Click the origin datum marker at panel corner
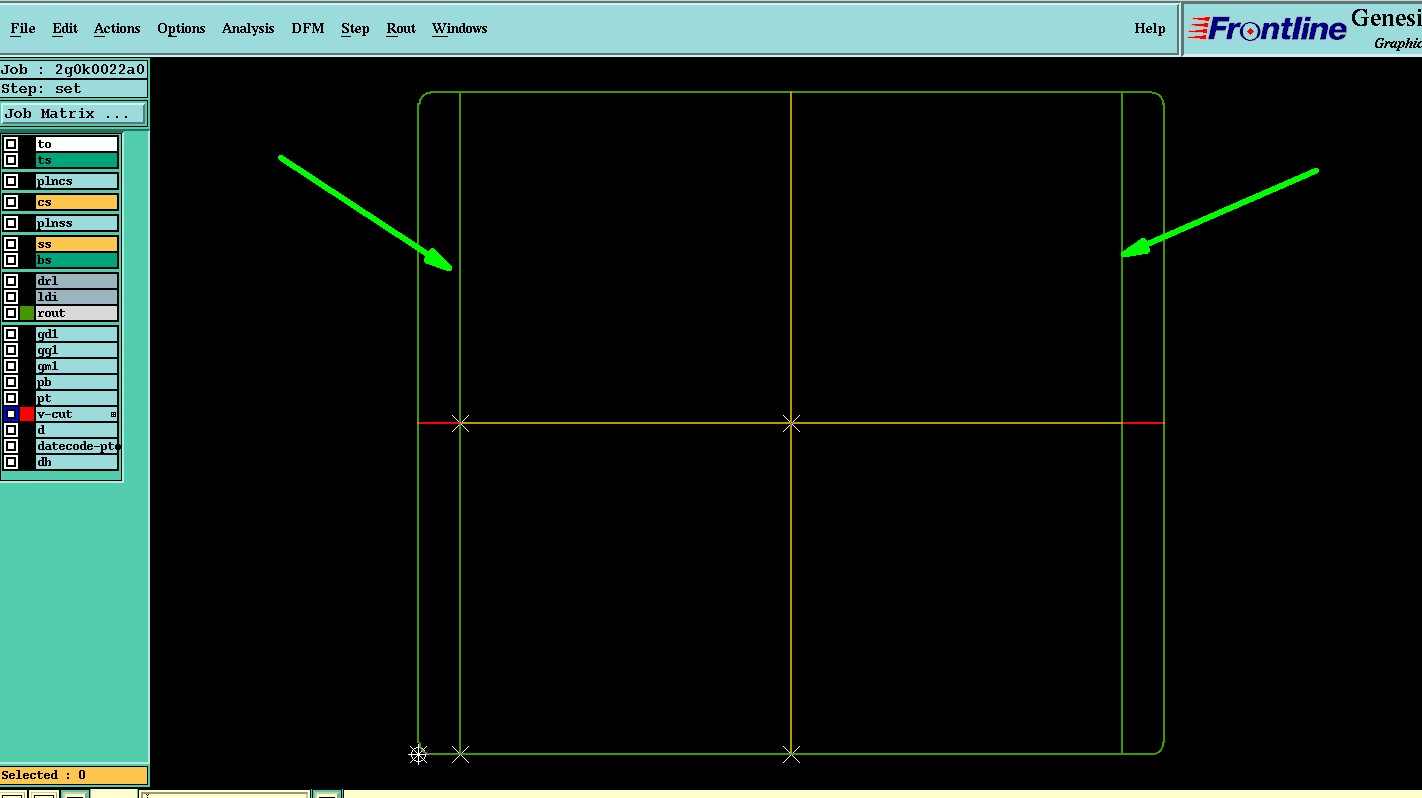The height and width of the screenshot is (798, 1422). pyautogui.click(x=418, y=754)
